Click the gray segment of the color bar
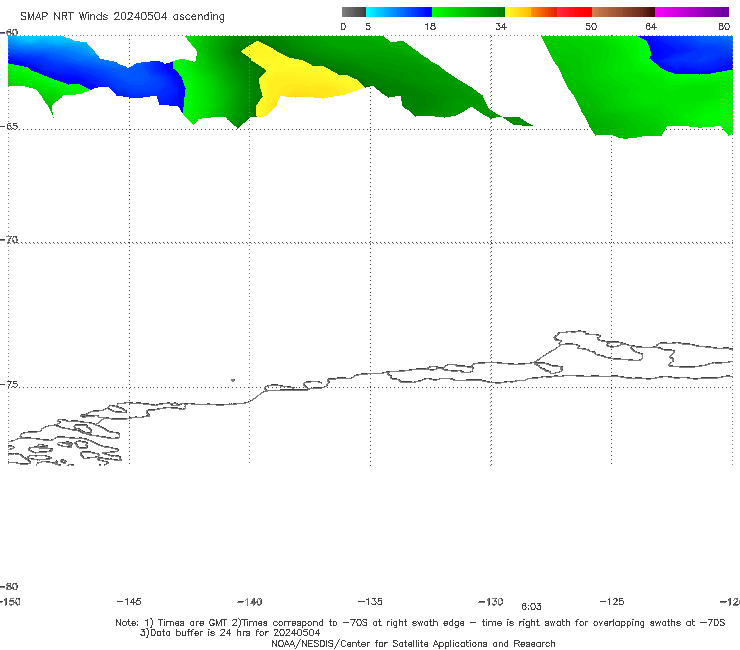The width and height of the screenshot is (740, 650). pyautogui.click(x=354, y=12)
